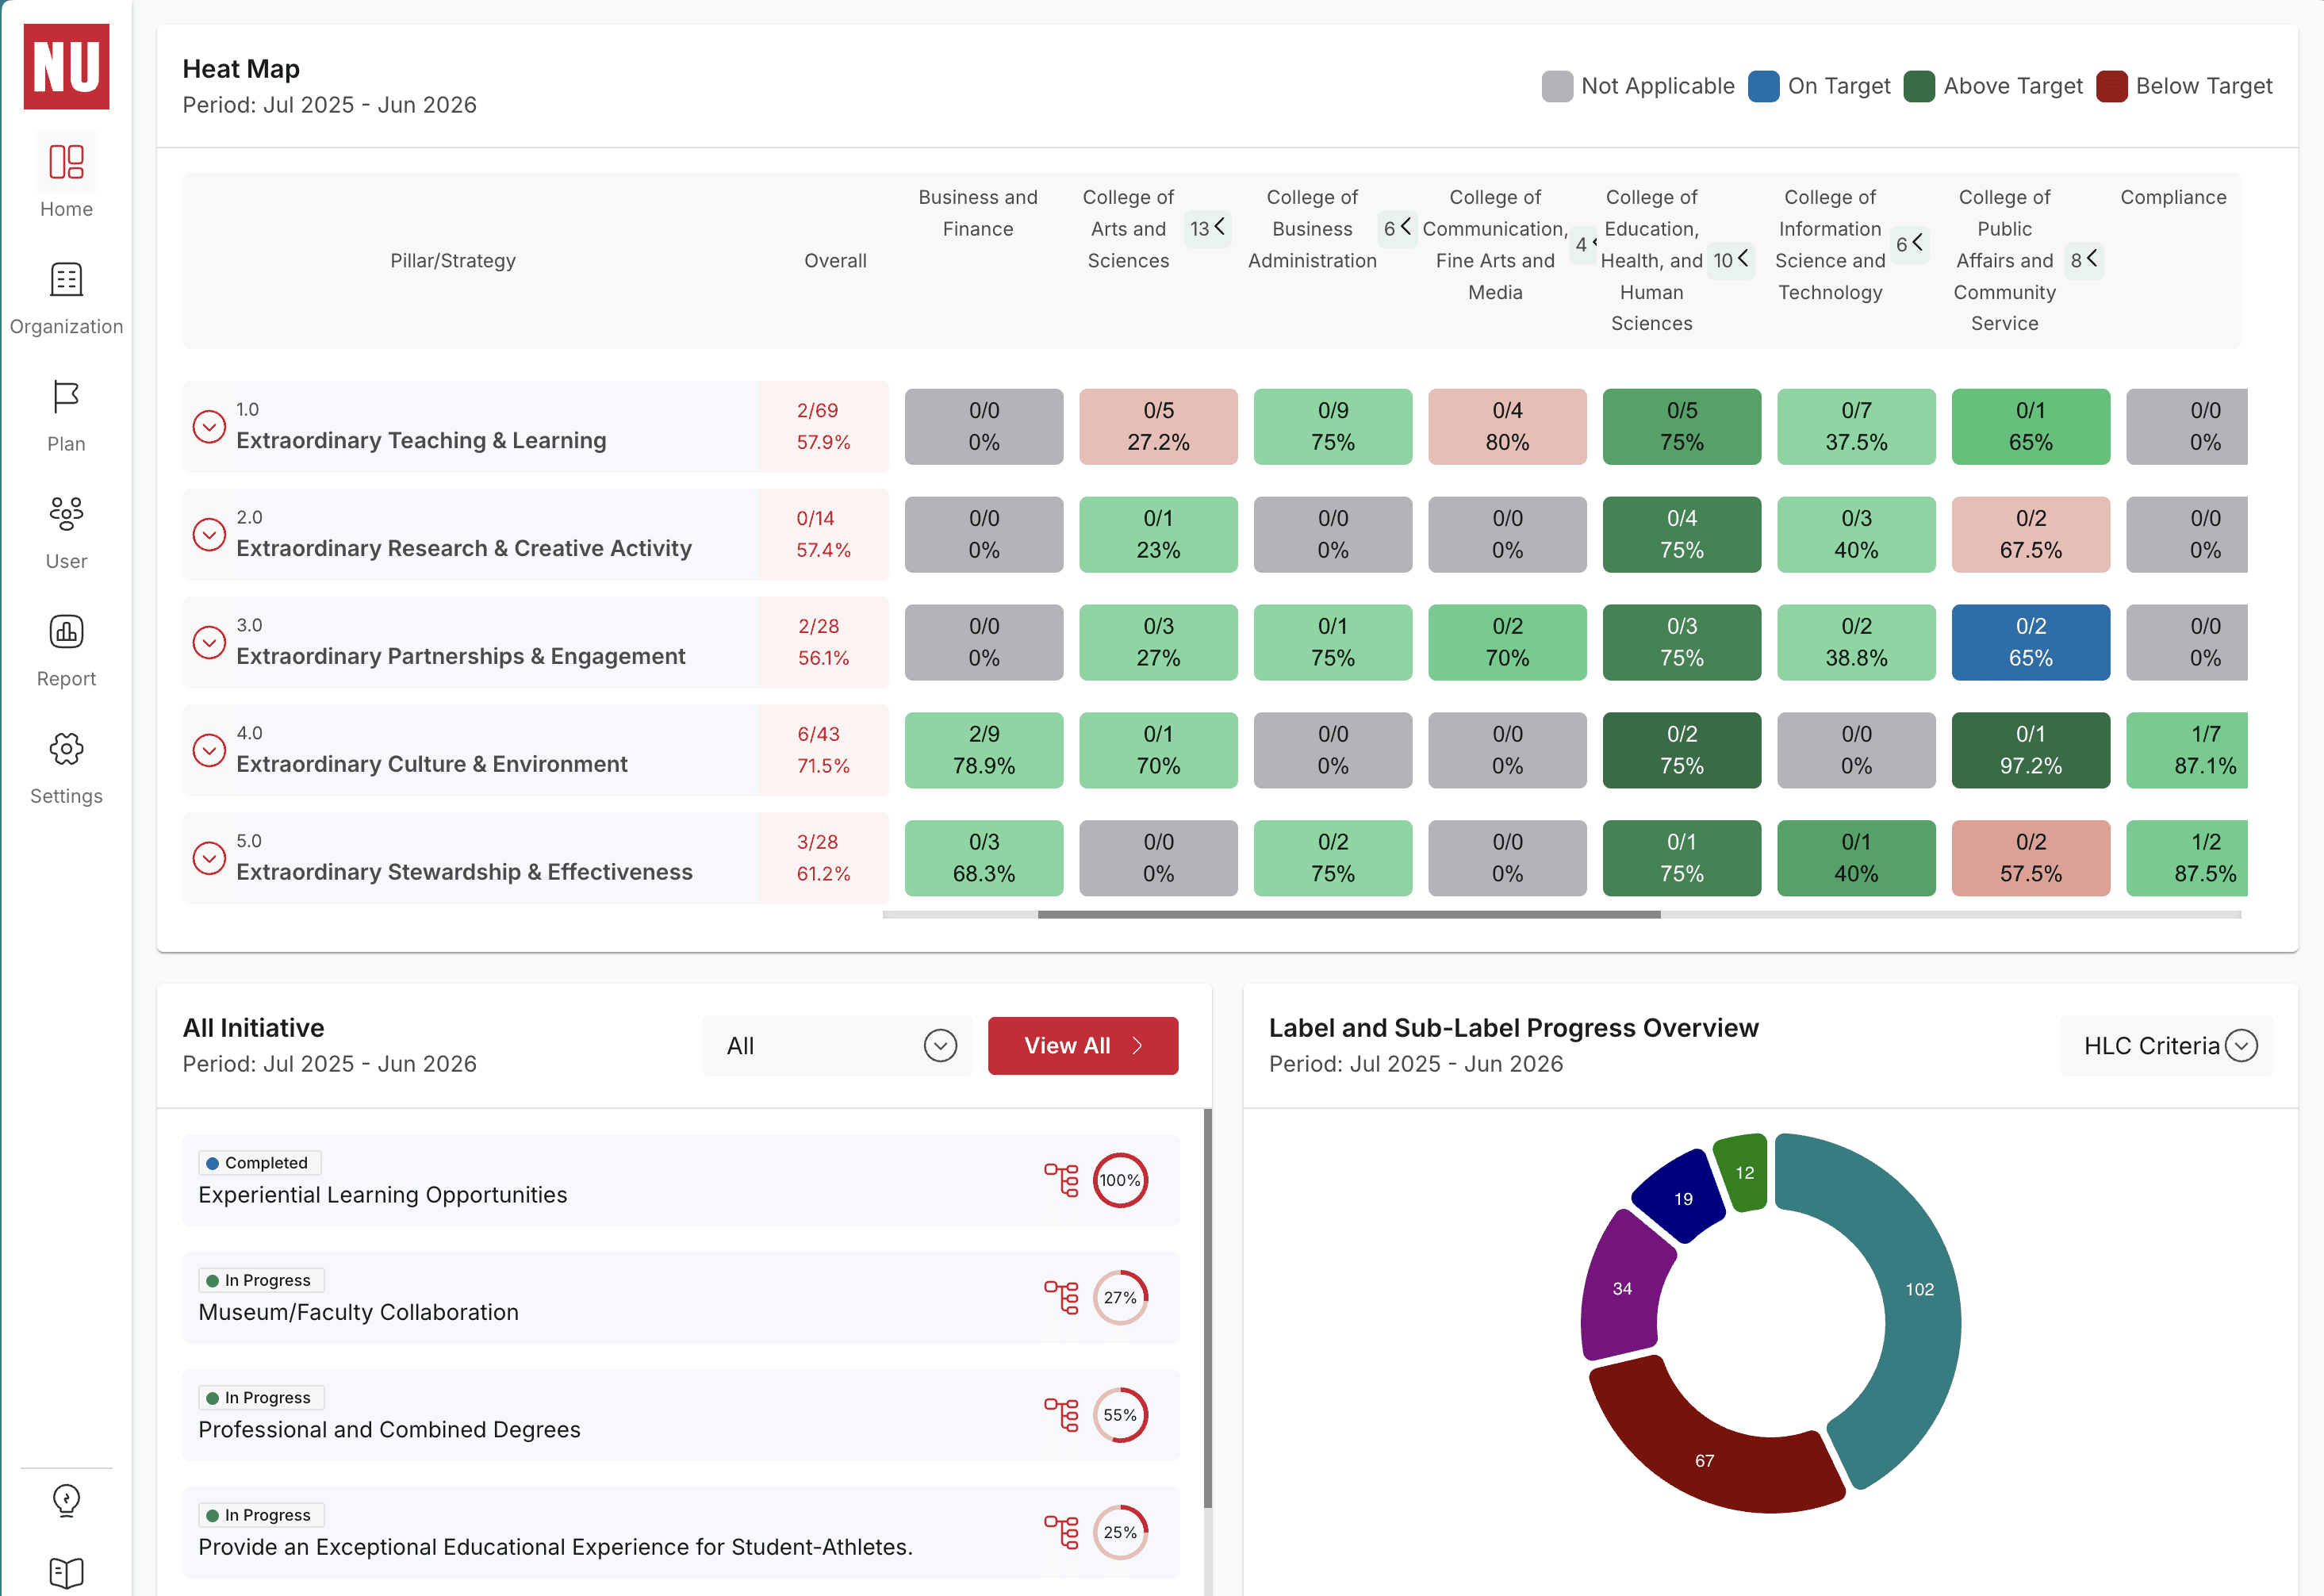2324x1596 pixels.
Task: Click the lightbulb help icon
Action: [66, 1499]
